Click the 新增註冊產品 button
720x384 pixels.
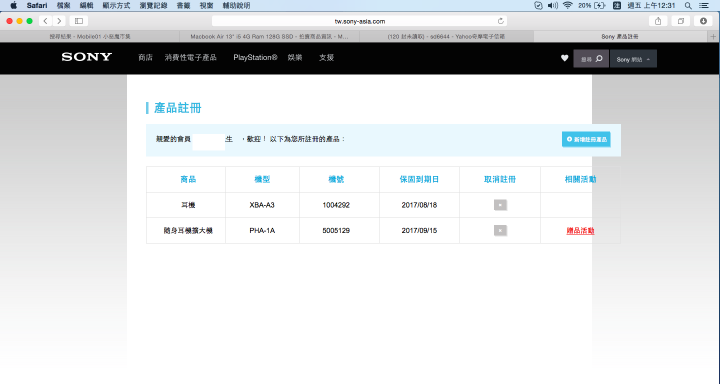coord(586,139)
